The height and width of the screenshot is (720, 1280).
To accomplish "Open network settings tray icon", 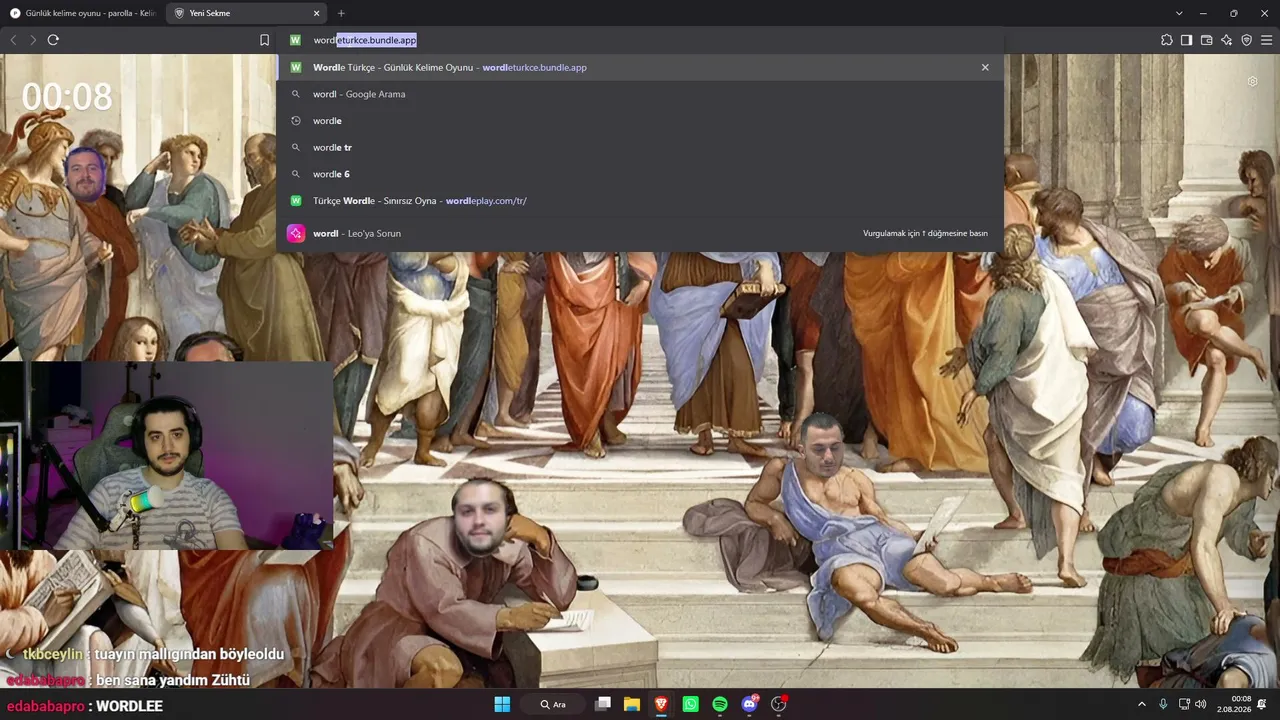I will [x=1184, y=704].
